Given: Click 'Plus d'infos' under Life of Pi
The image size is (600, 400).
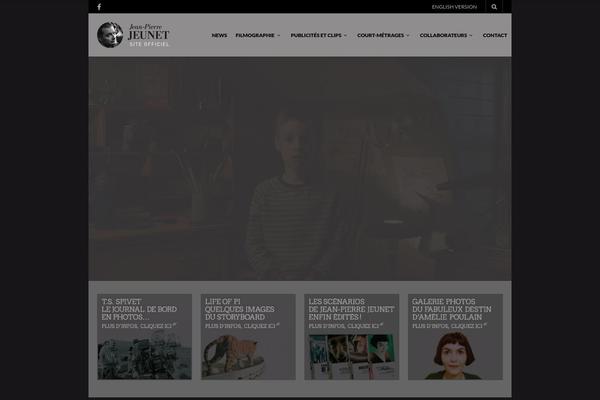Looking at the screenshot, I should pos(242,326).
